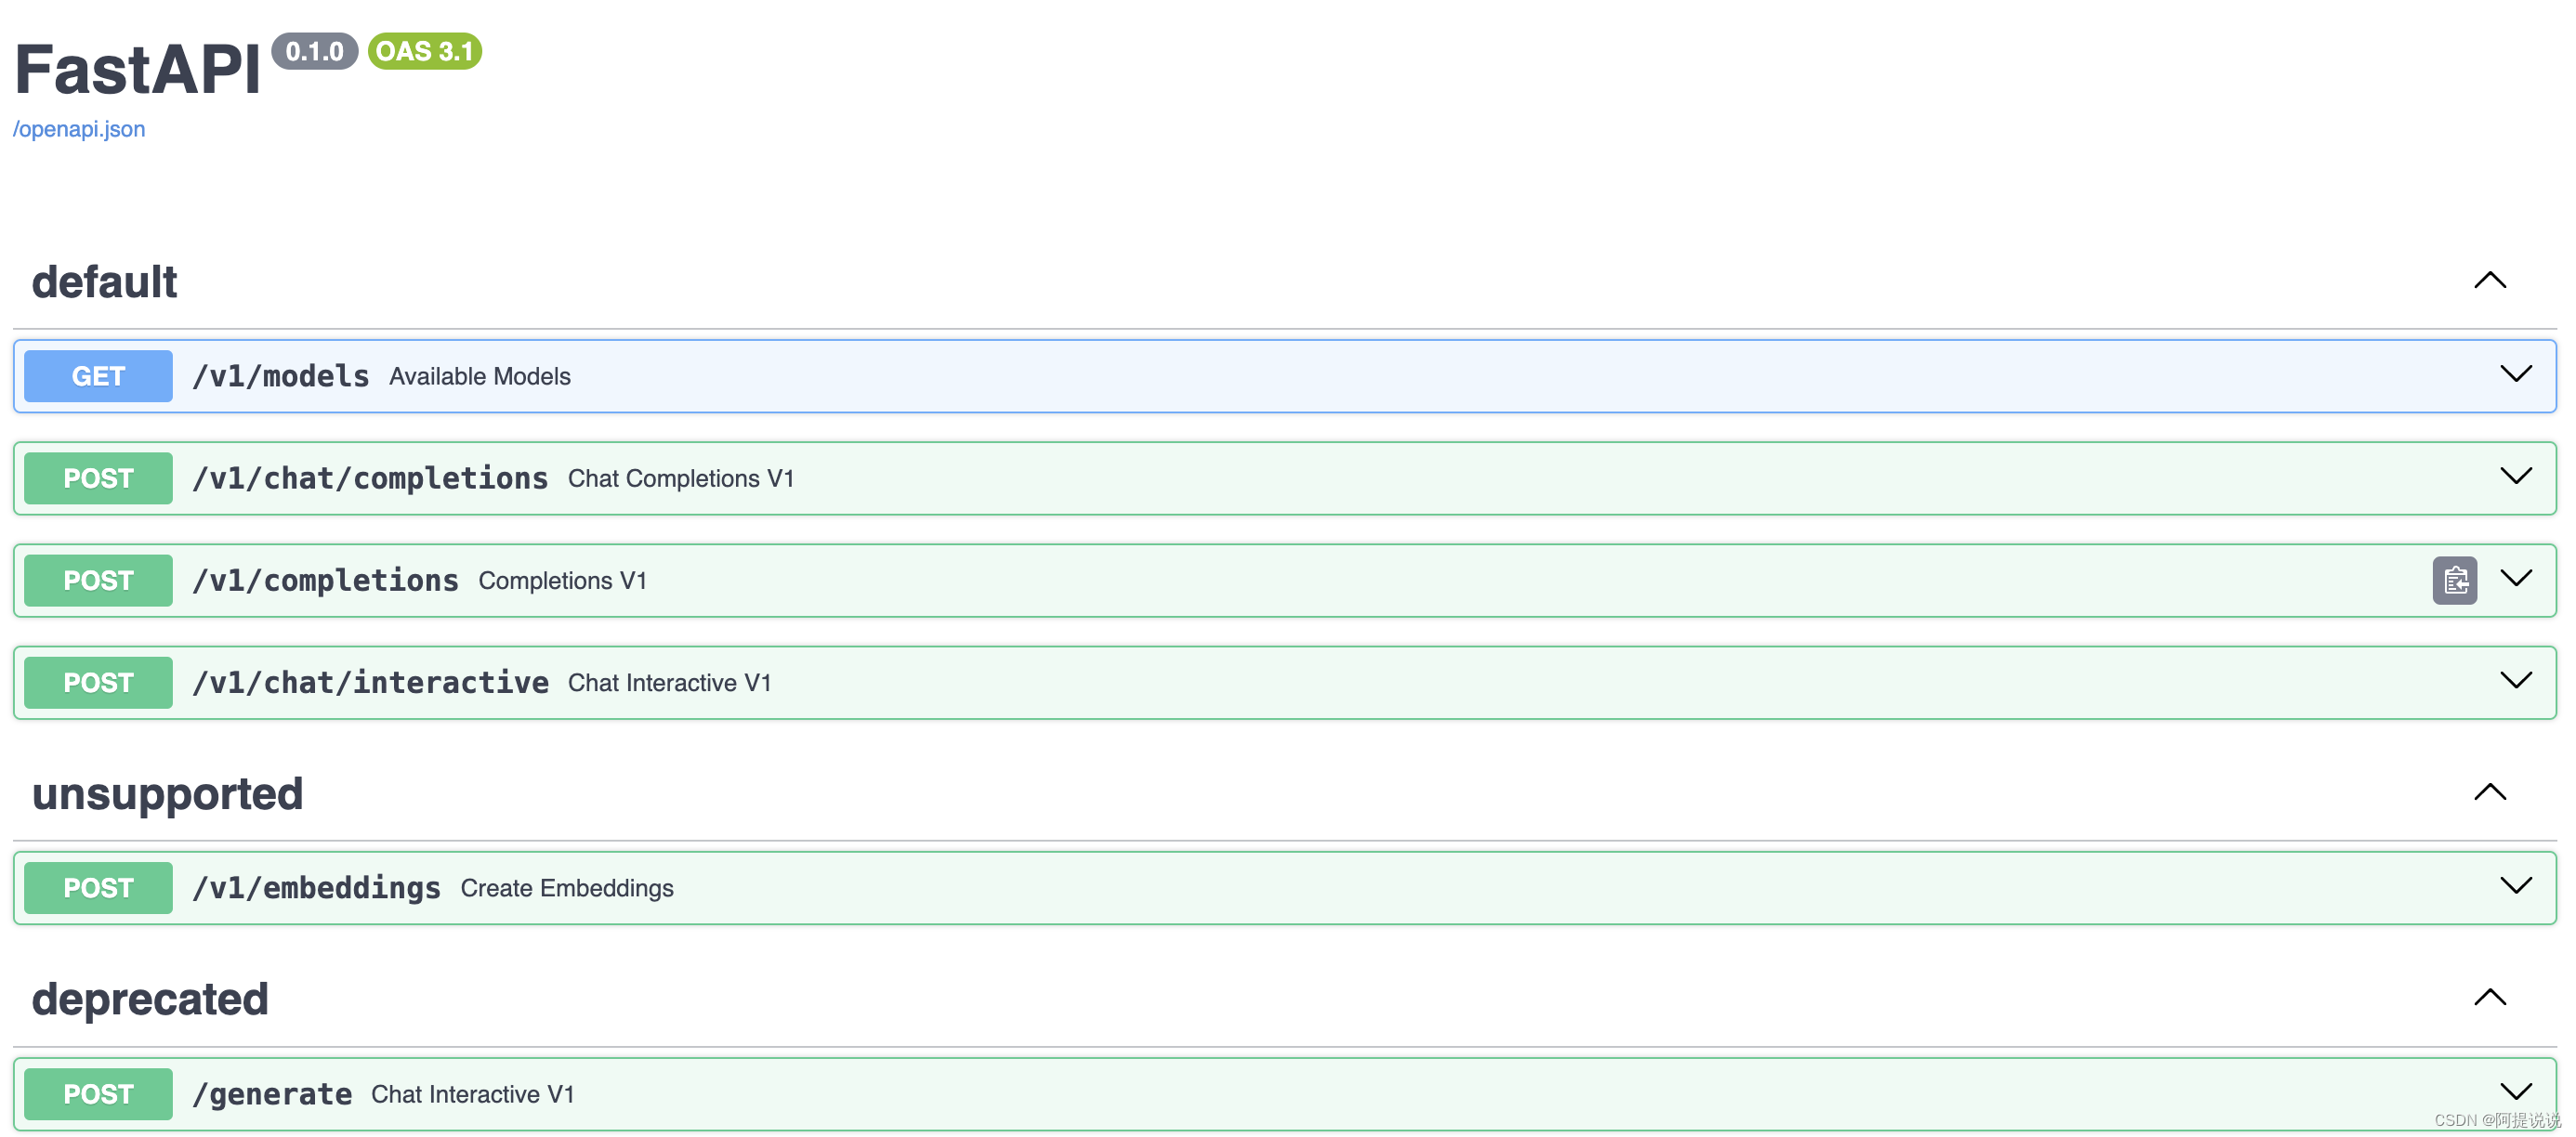Click the POST badge for /generate

98,1094
